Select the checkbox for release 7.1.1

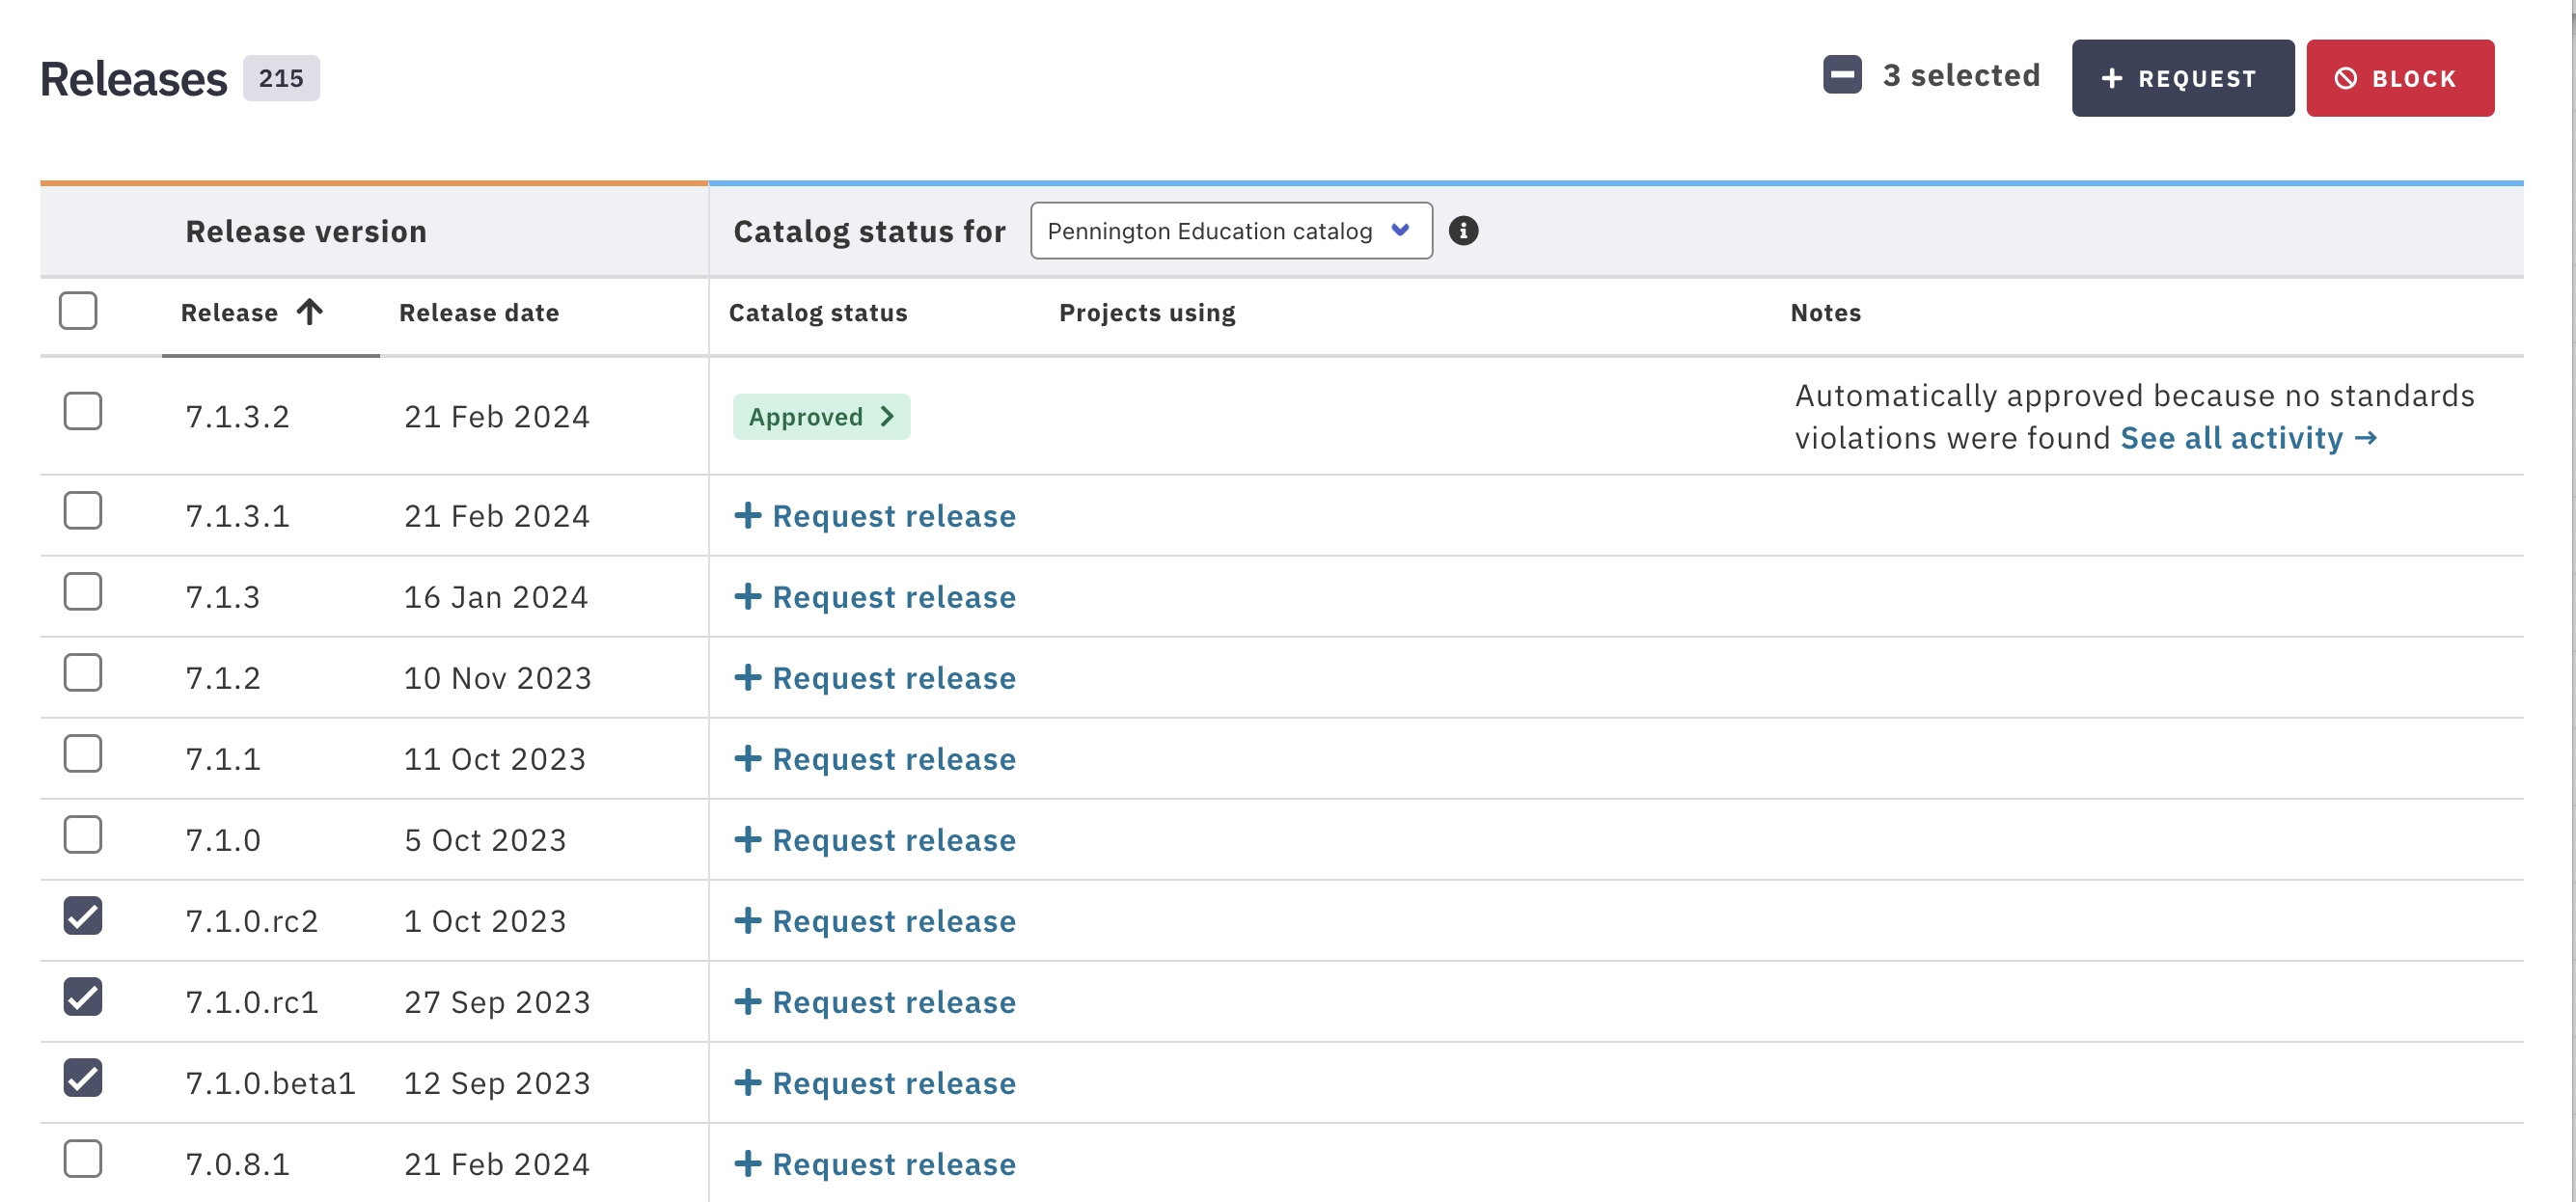coord(83,754)
